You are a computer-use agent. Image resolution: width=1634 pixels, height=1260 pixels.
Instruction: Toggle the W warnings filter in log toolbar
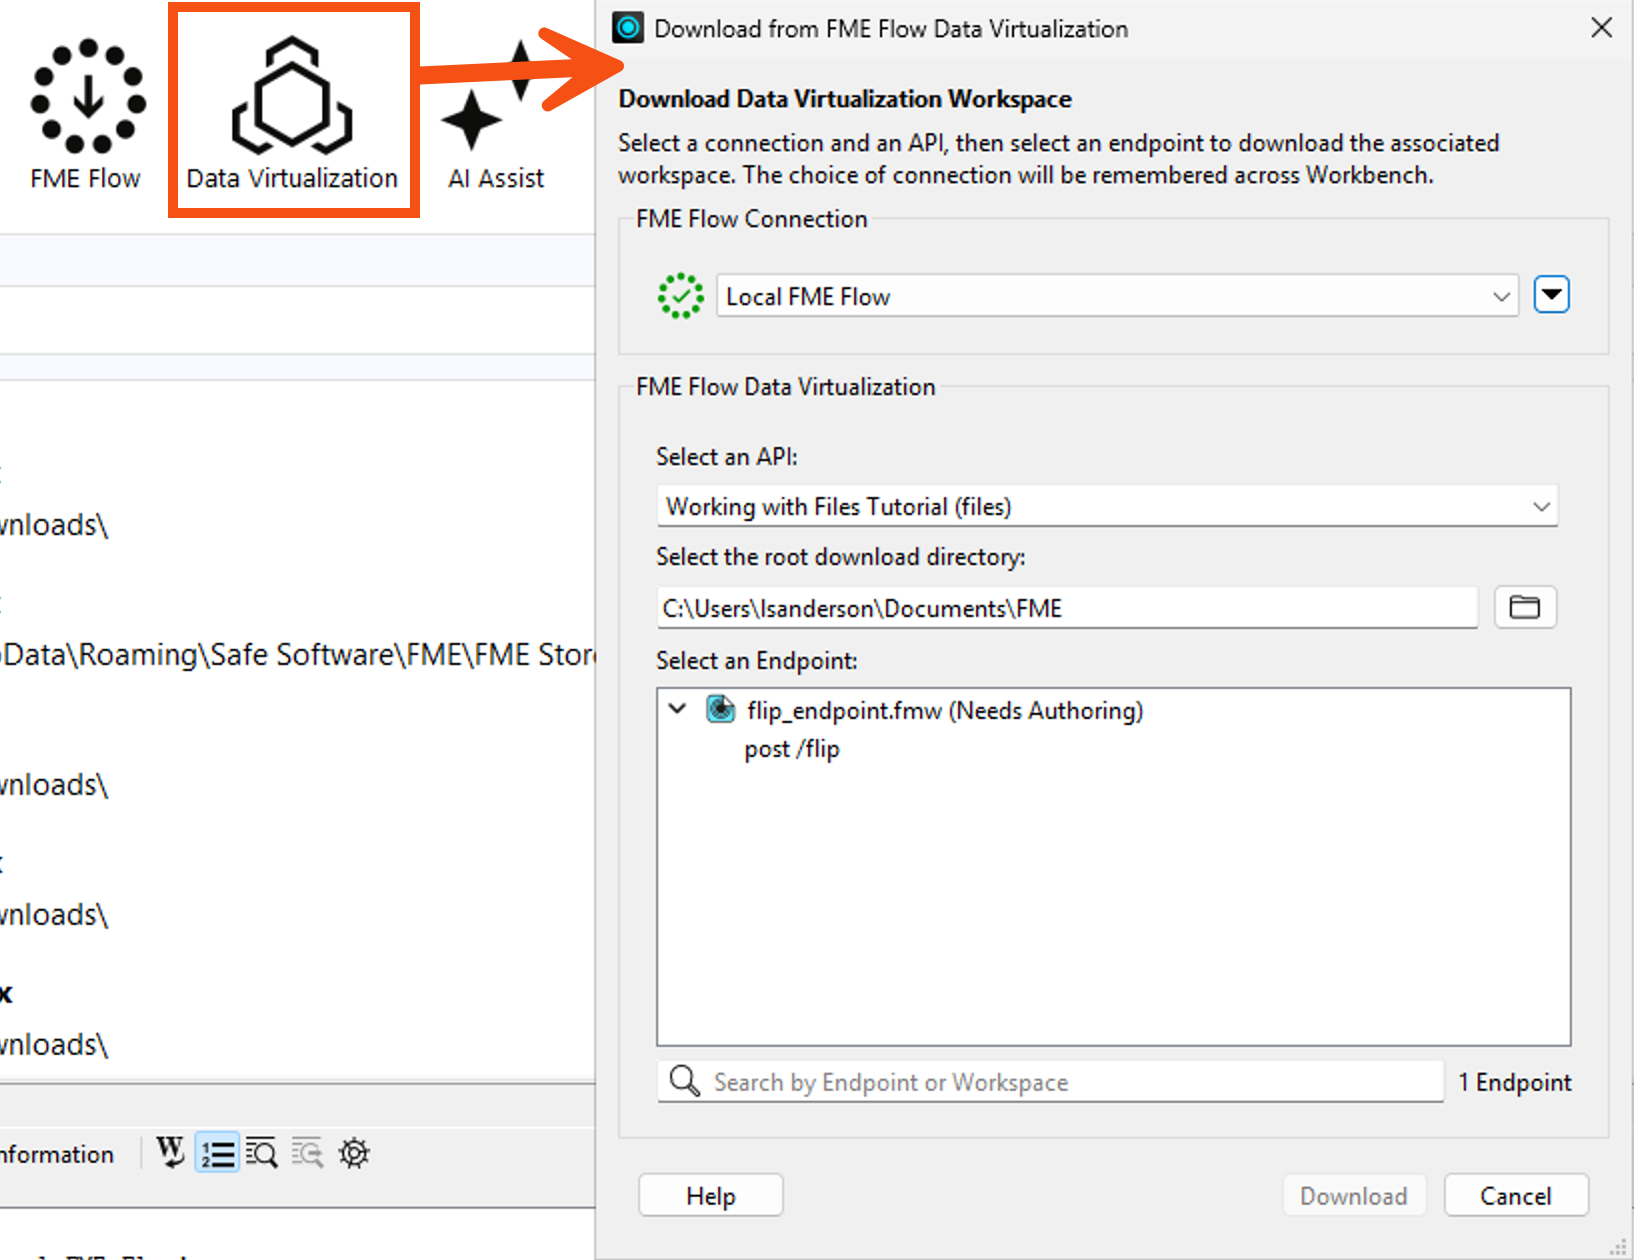(171, 1153)
